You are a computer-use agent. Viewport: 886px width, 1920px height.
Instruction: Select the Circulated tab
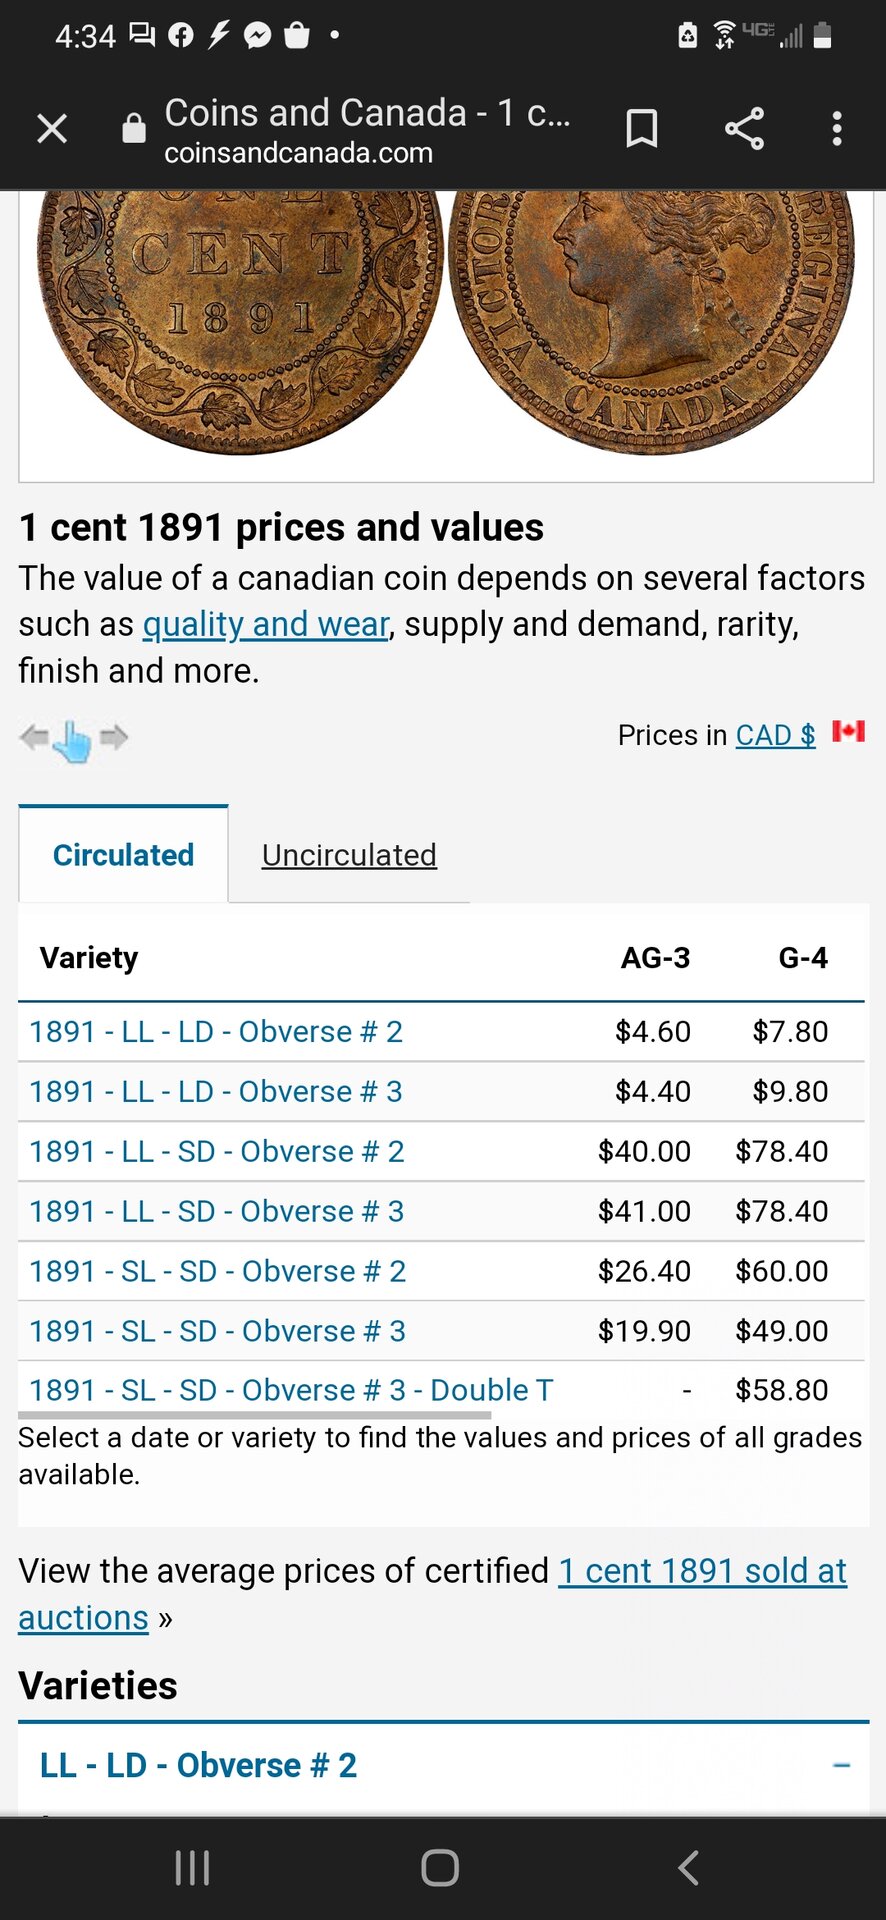pyautogui.click(x=123, y=855)
